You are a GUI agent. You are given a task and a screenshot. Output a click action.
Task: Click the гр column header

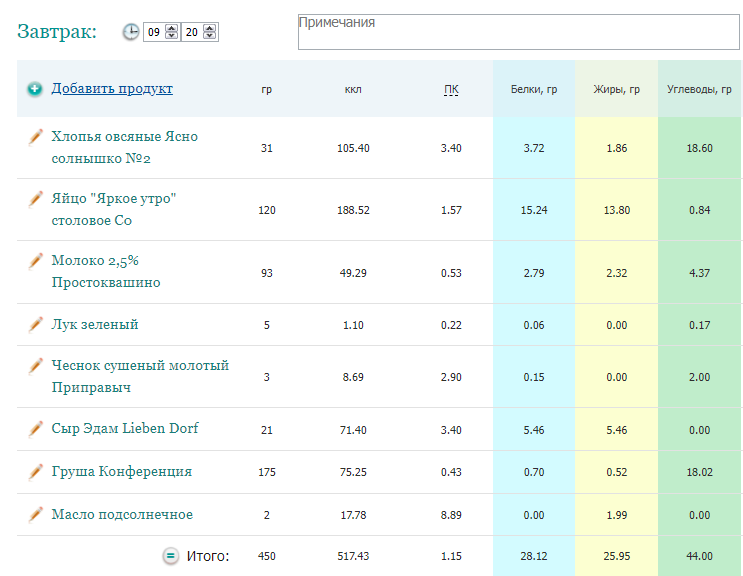267,90
